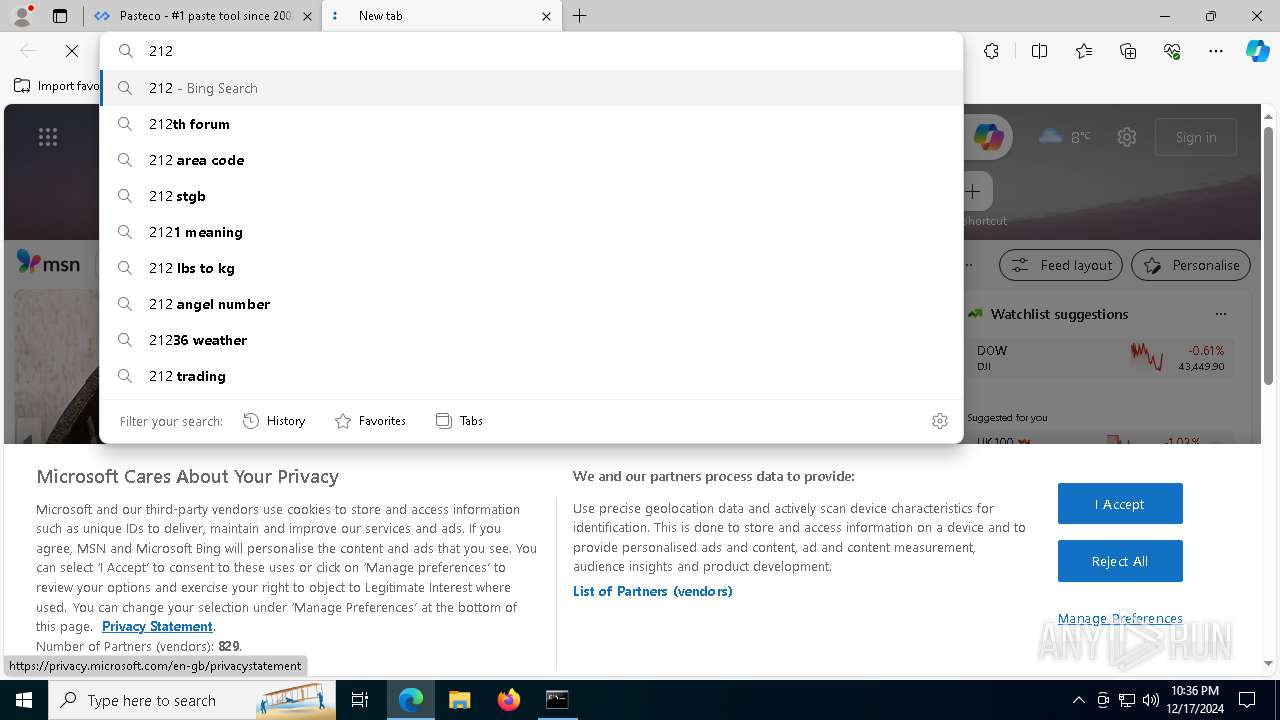1280x720 pixels.
Task: Select the 212 stgb suggestion
Action: [x=531, y=196]
